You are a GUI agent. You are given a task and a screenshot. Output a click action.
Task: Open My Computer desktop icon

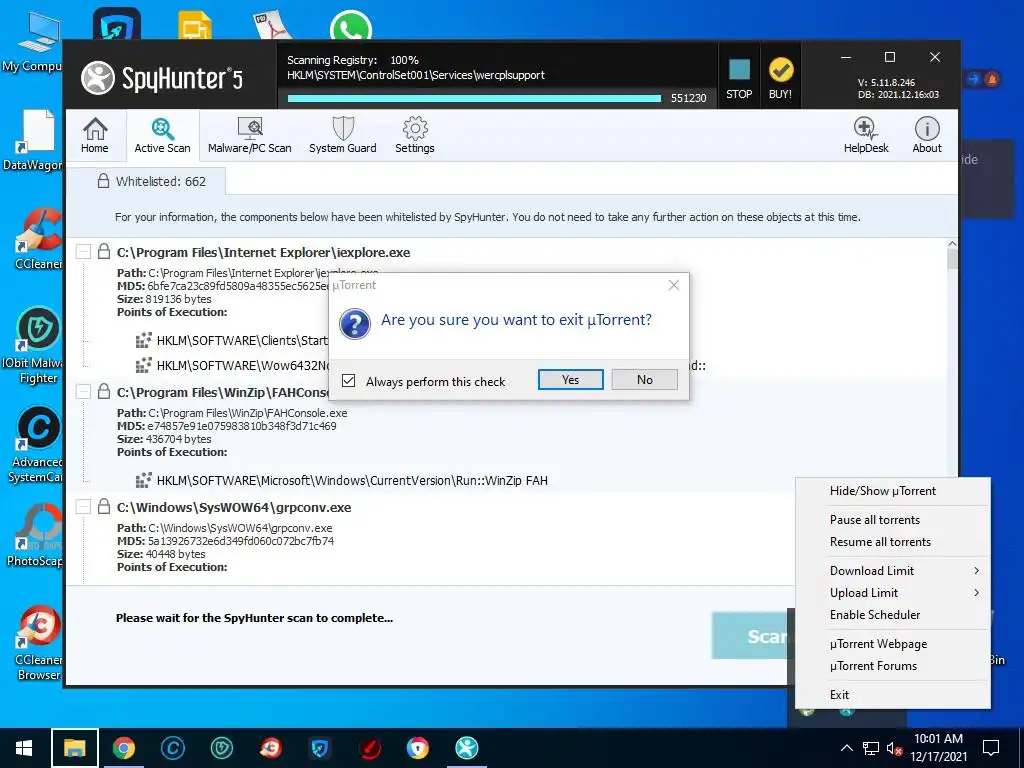[34, 42]
